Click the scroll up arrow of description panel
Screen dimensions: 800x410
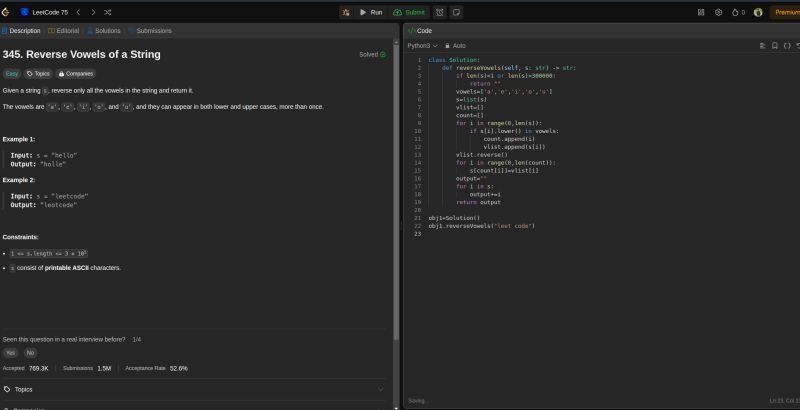pyautogui.click(x=396, y=41)
